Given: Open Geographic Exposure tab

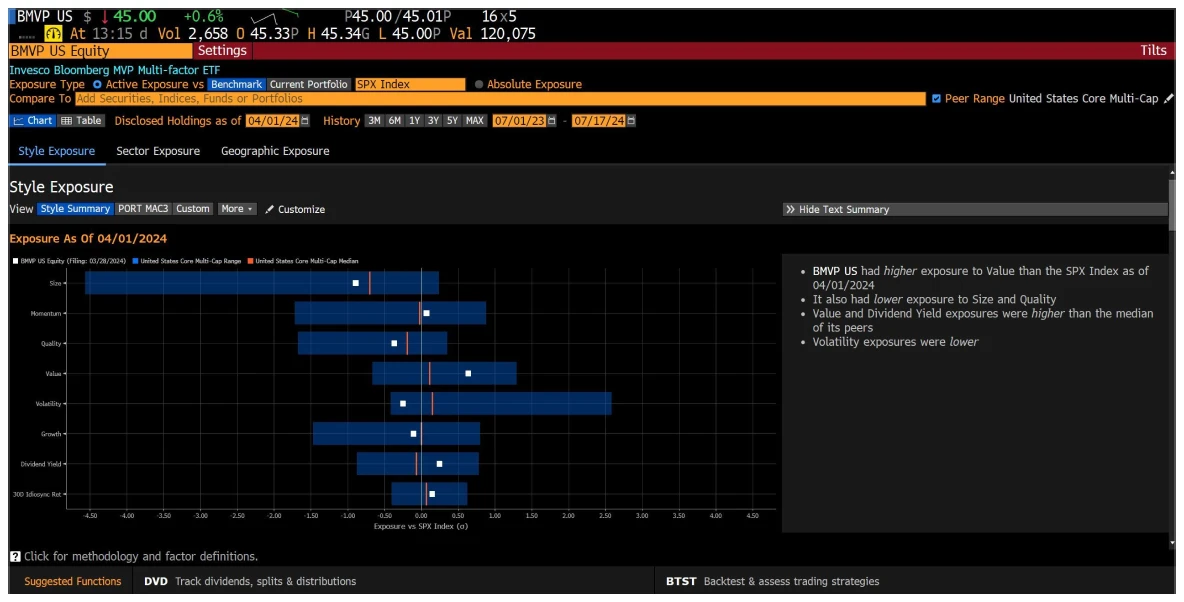Looking at the screenshot, I should pyautogui.click(x=275, y=151).
